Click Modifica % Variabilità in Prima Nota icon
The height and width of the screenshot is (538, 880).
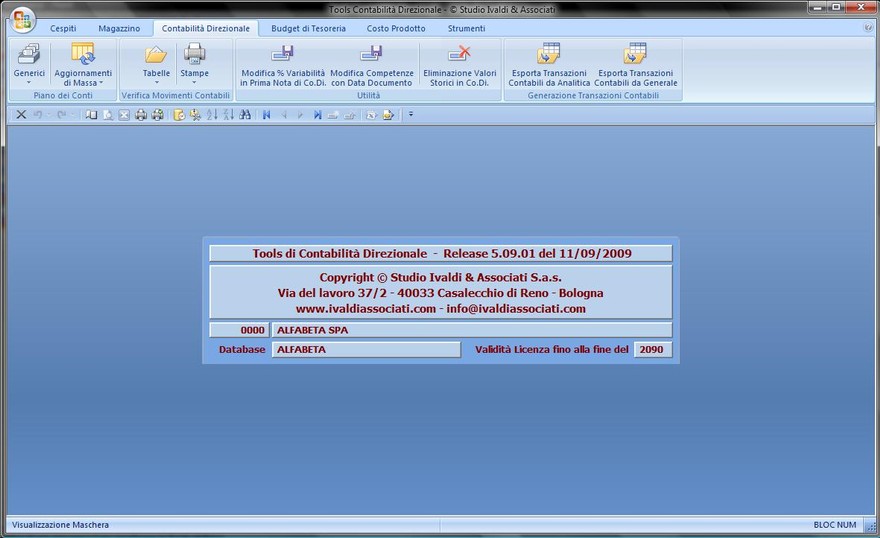tap(283, 54)
